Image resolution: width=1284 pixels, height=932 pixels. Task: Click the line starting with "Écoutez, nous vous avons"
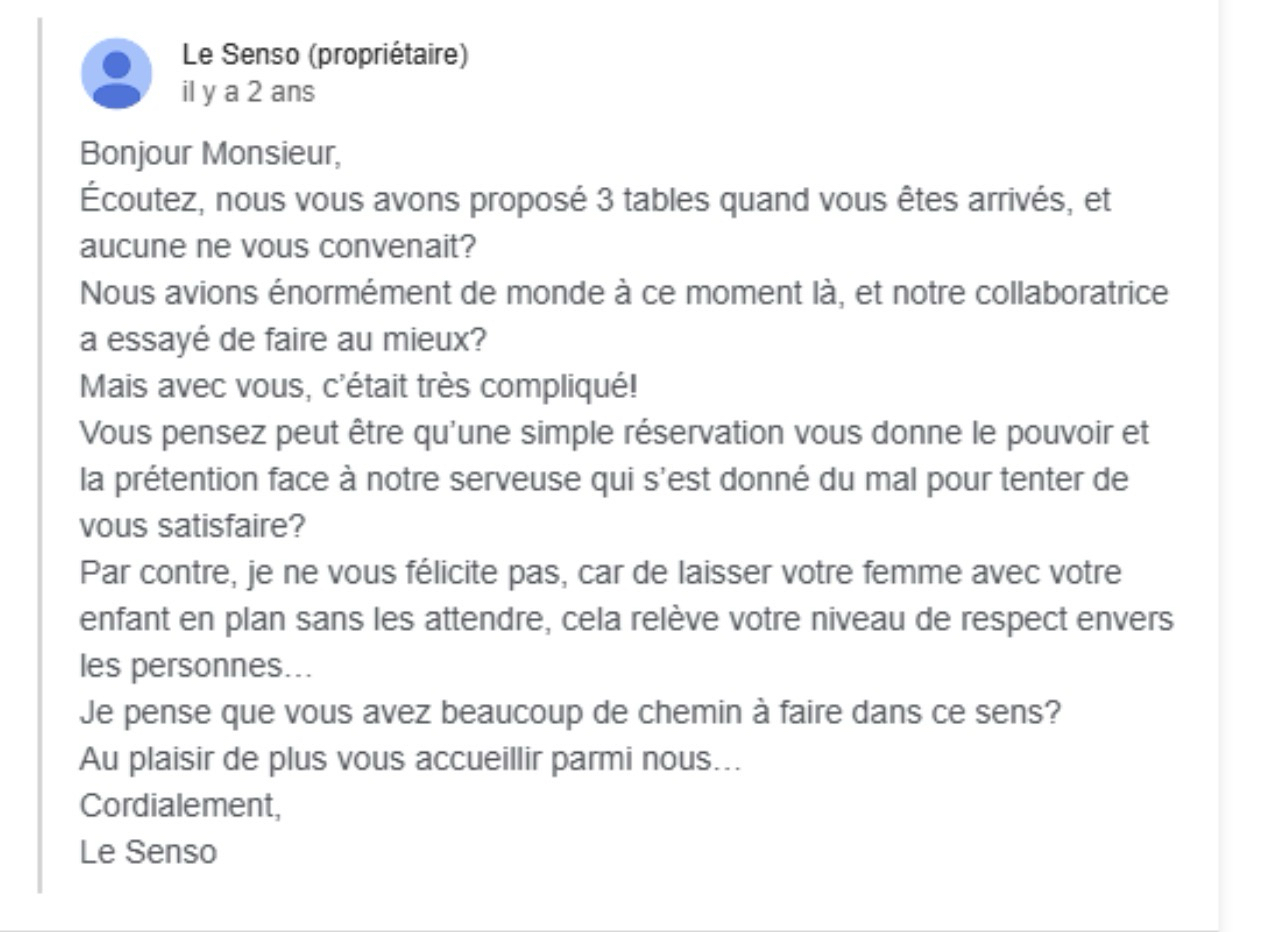pyautogui.click(x=595, y=201)
